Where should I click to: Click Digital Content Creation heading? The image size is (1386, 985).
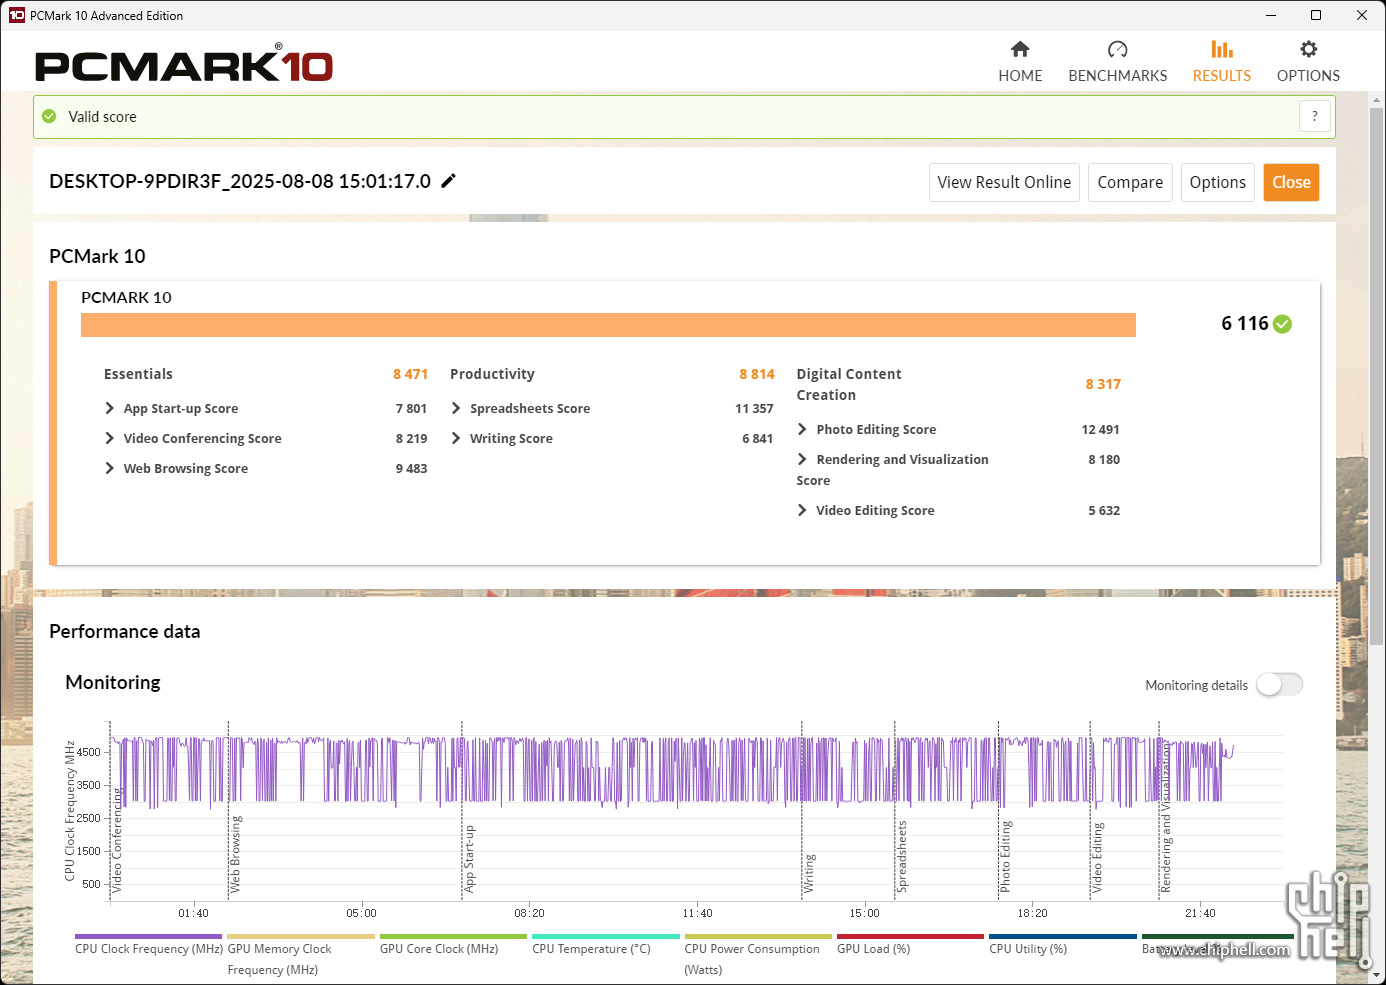click(x=849, y=385)
